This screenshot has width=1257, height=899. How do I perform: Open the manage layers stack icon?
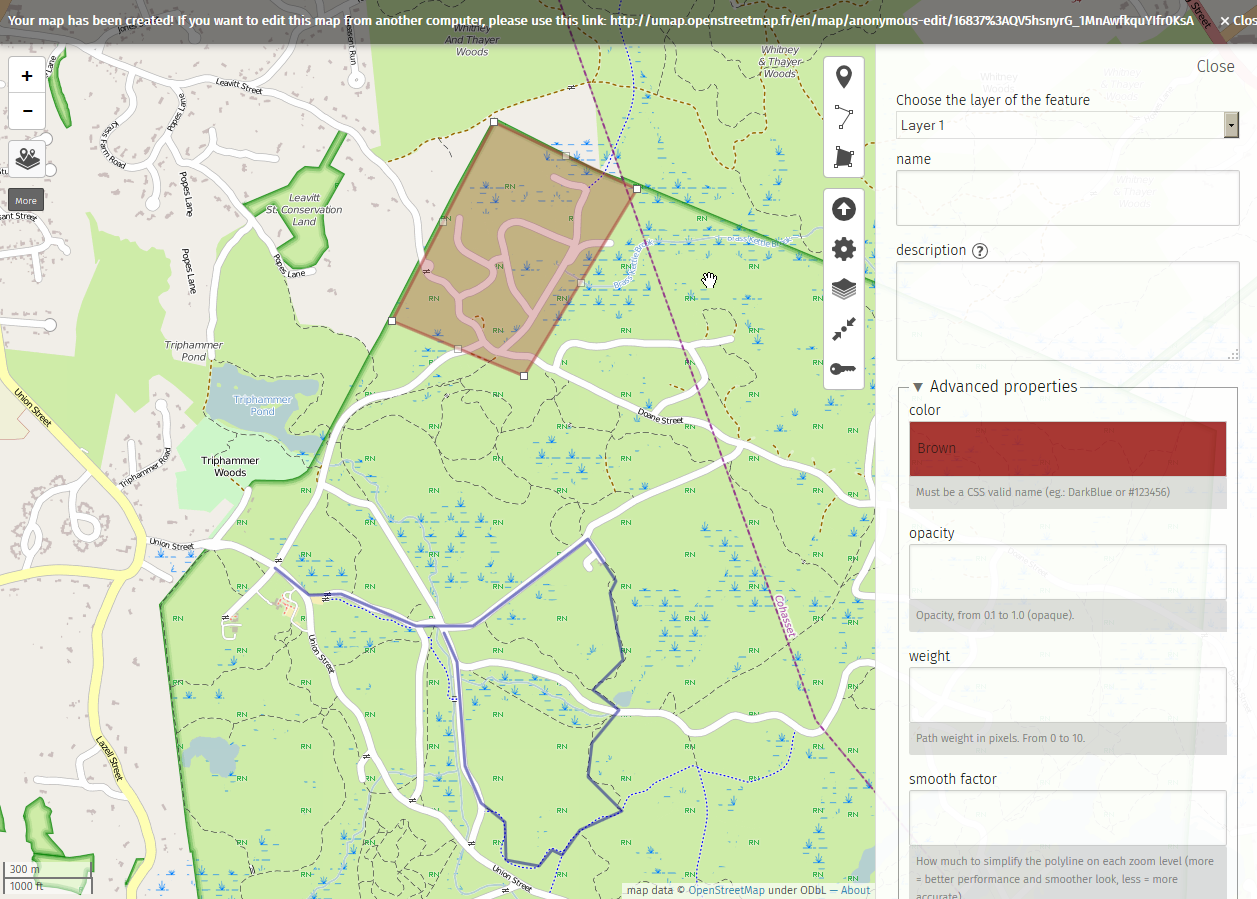coord(844,289)
